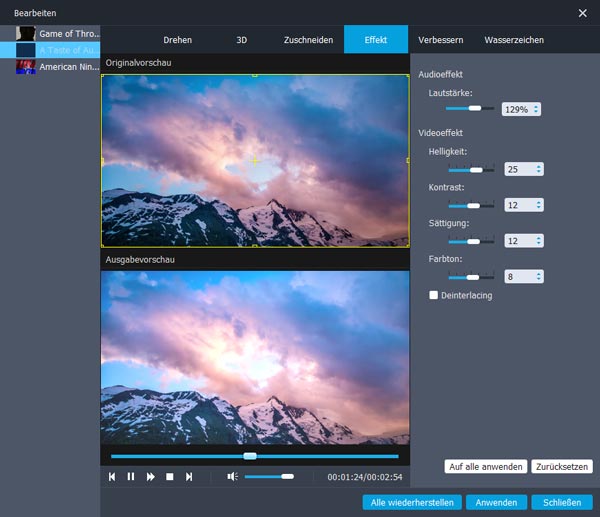Adjust the Lautstärke percentage spinner
The width and height of the screenshot is (600, 517).
point(536,109)
